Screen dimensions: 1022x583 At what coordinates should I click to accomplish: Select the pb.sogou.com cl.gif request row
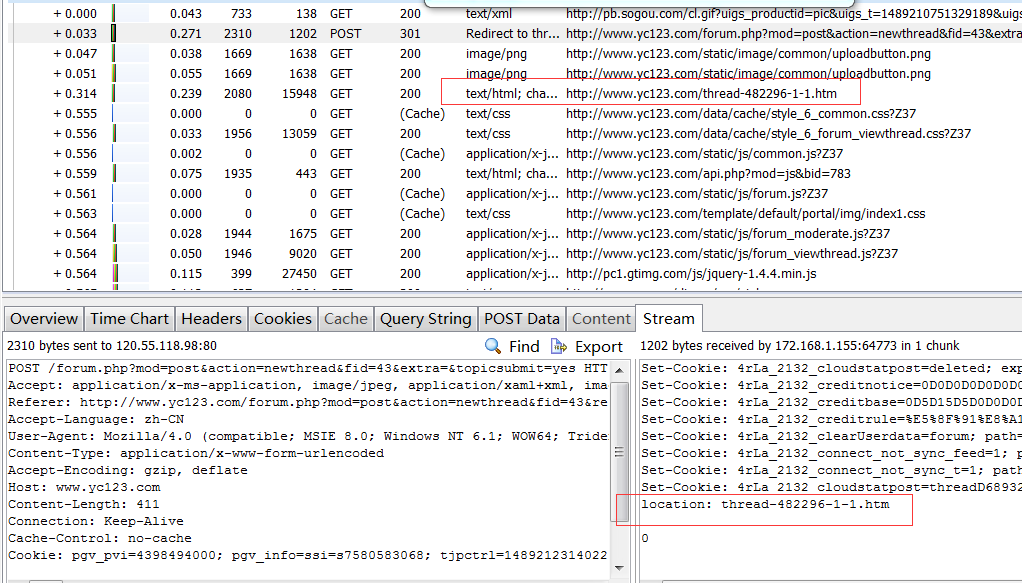(700, 14)
